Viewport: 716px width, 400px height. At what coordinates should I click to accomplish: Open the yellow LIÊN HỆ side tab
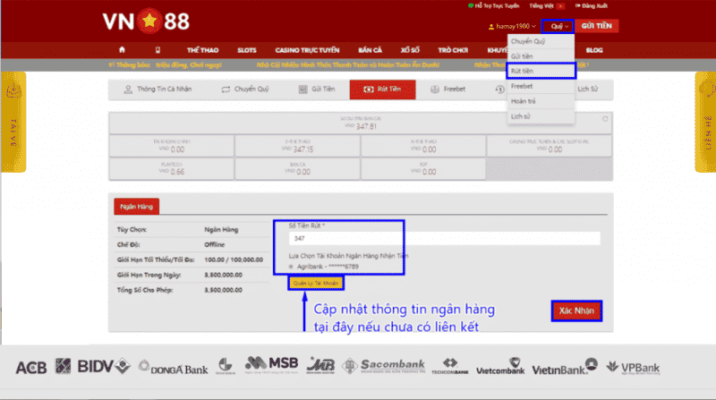pos(706,122)
